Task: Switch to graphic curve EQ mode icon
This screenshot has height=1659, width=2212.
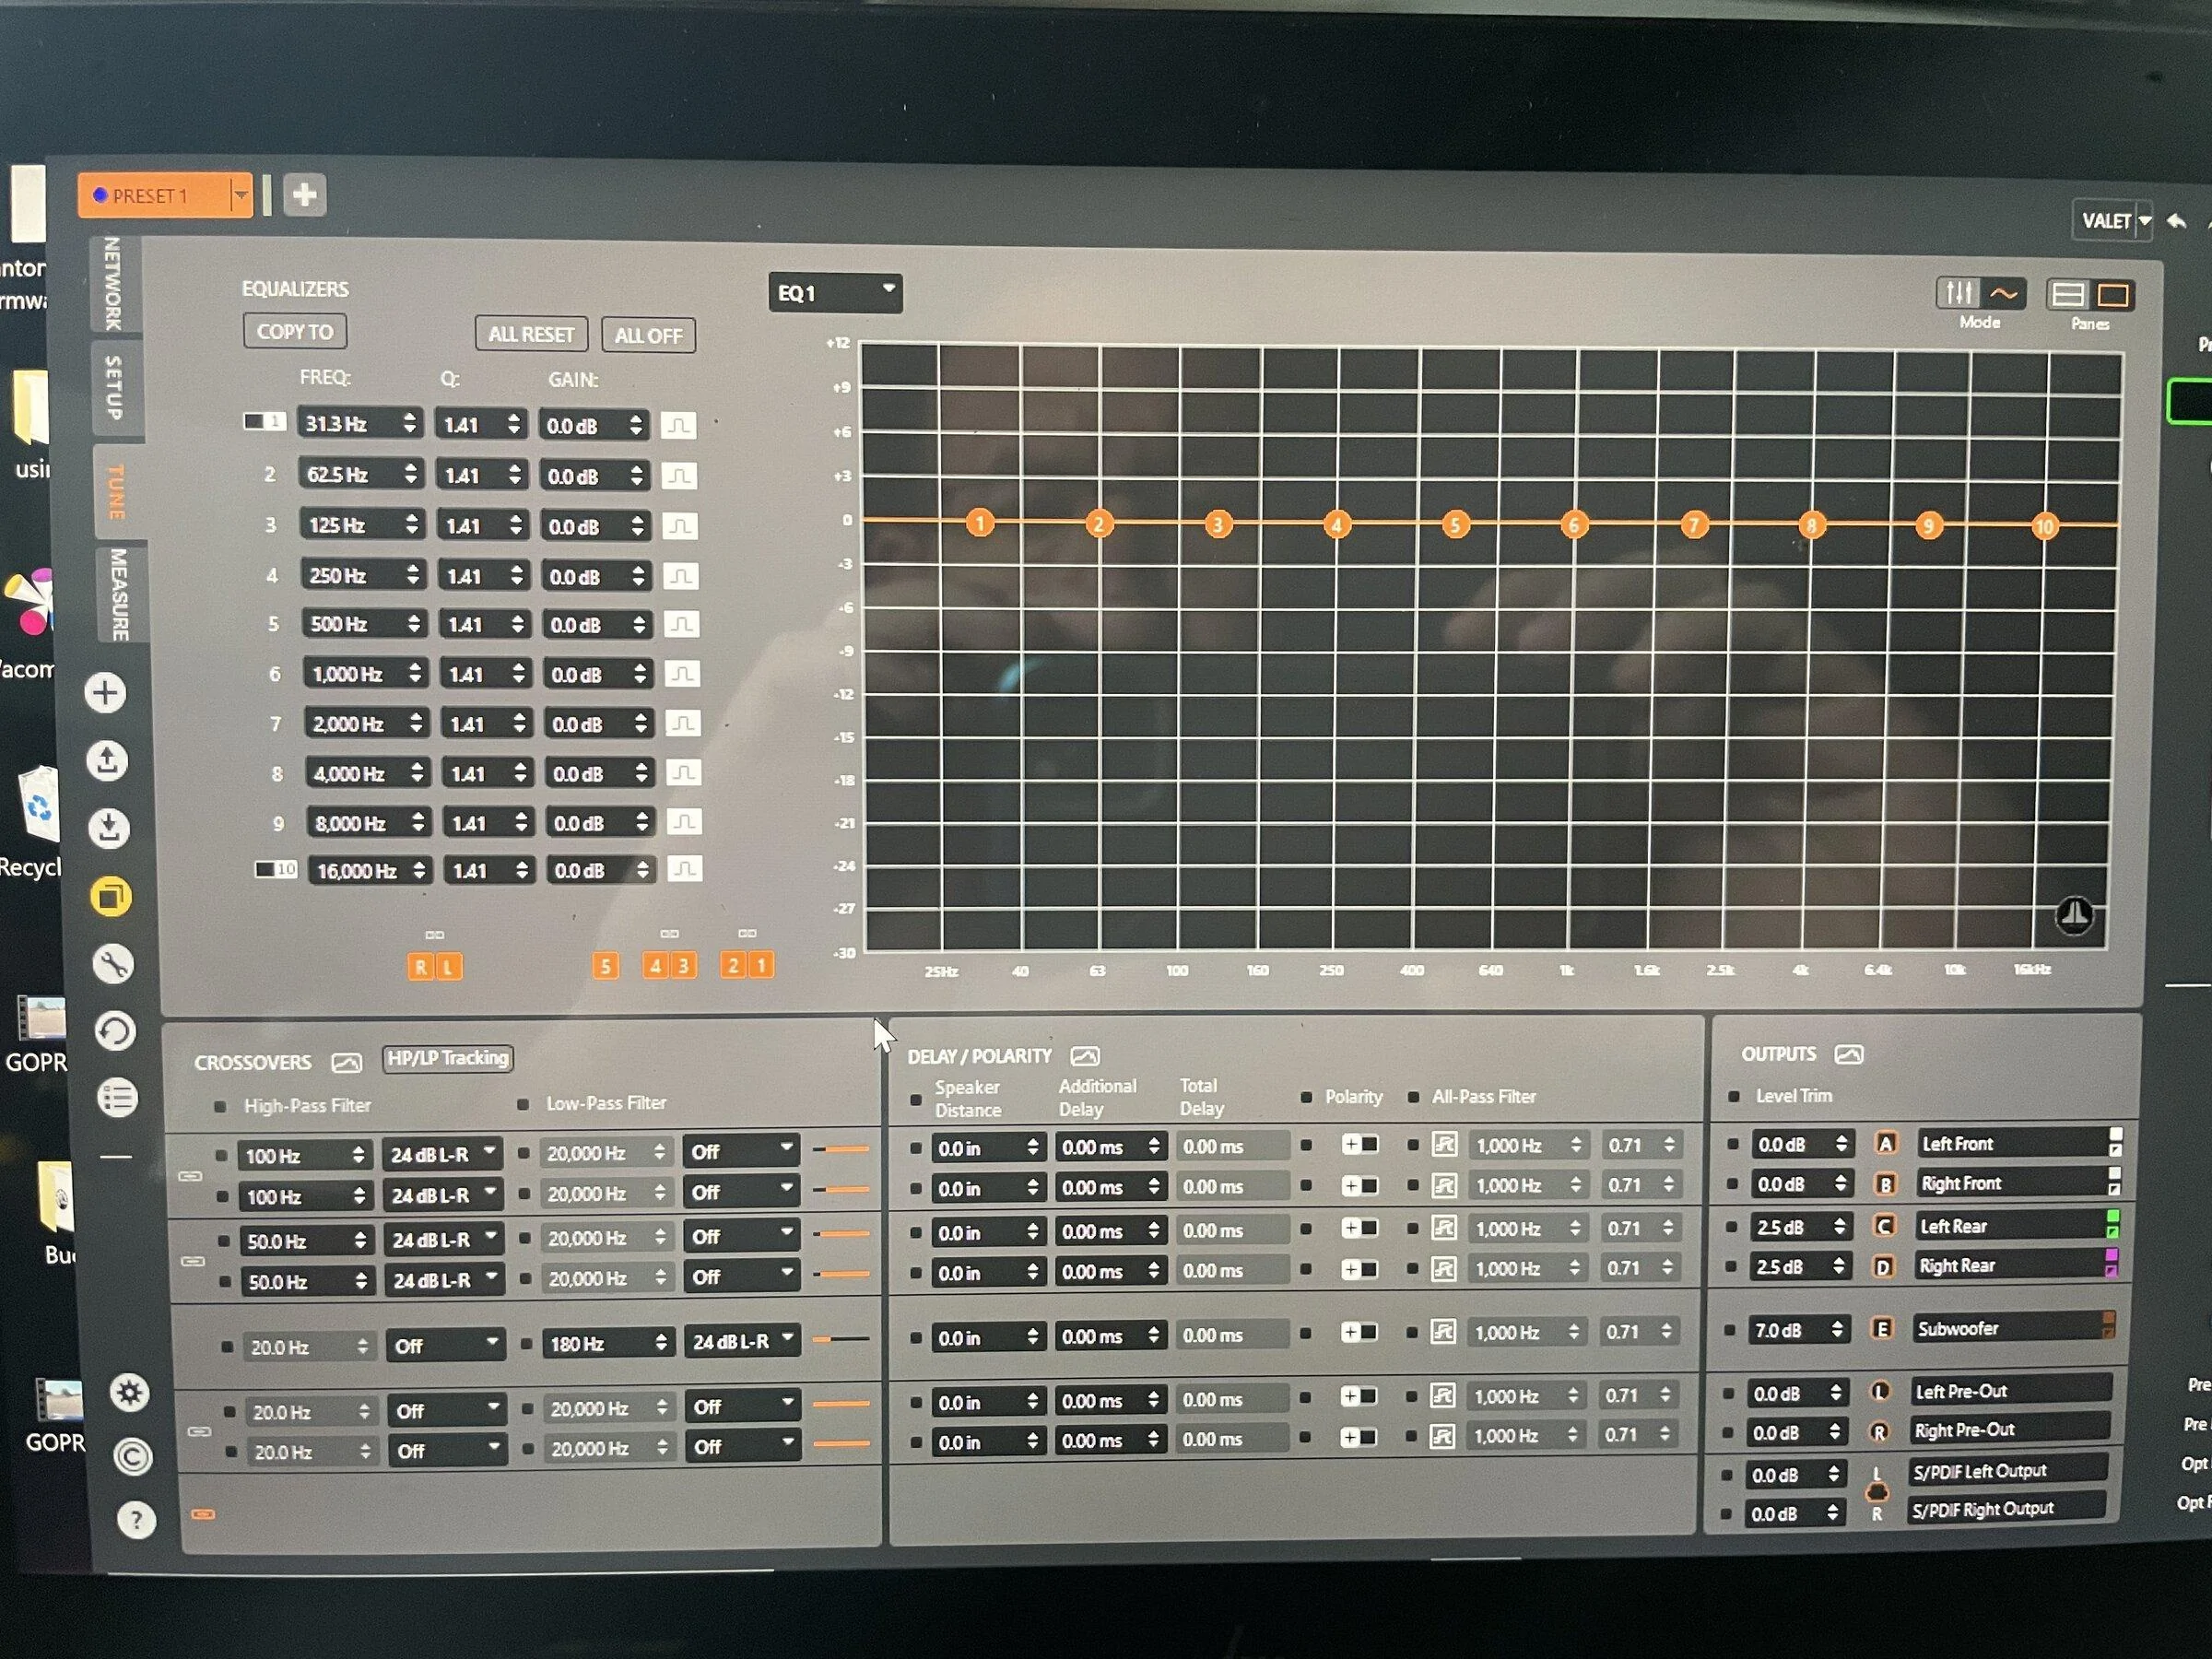Action: [2003, 293]
